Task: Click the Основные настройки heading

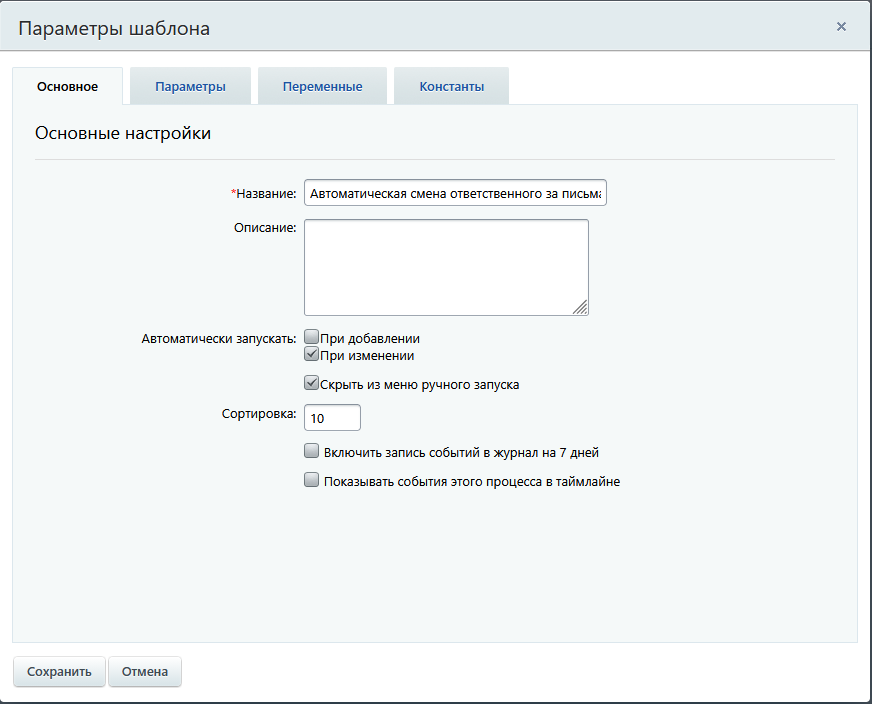Action: 123,134
